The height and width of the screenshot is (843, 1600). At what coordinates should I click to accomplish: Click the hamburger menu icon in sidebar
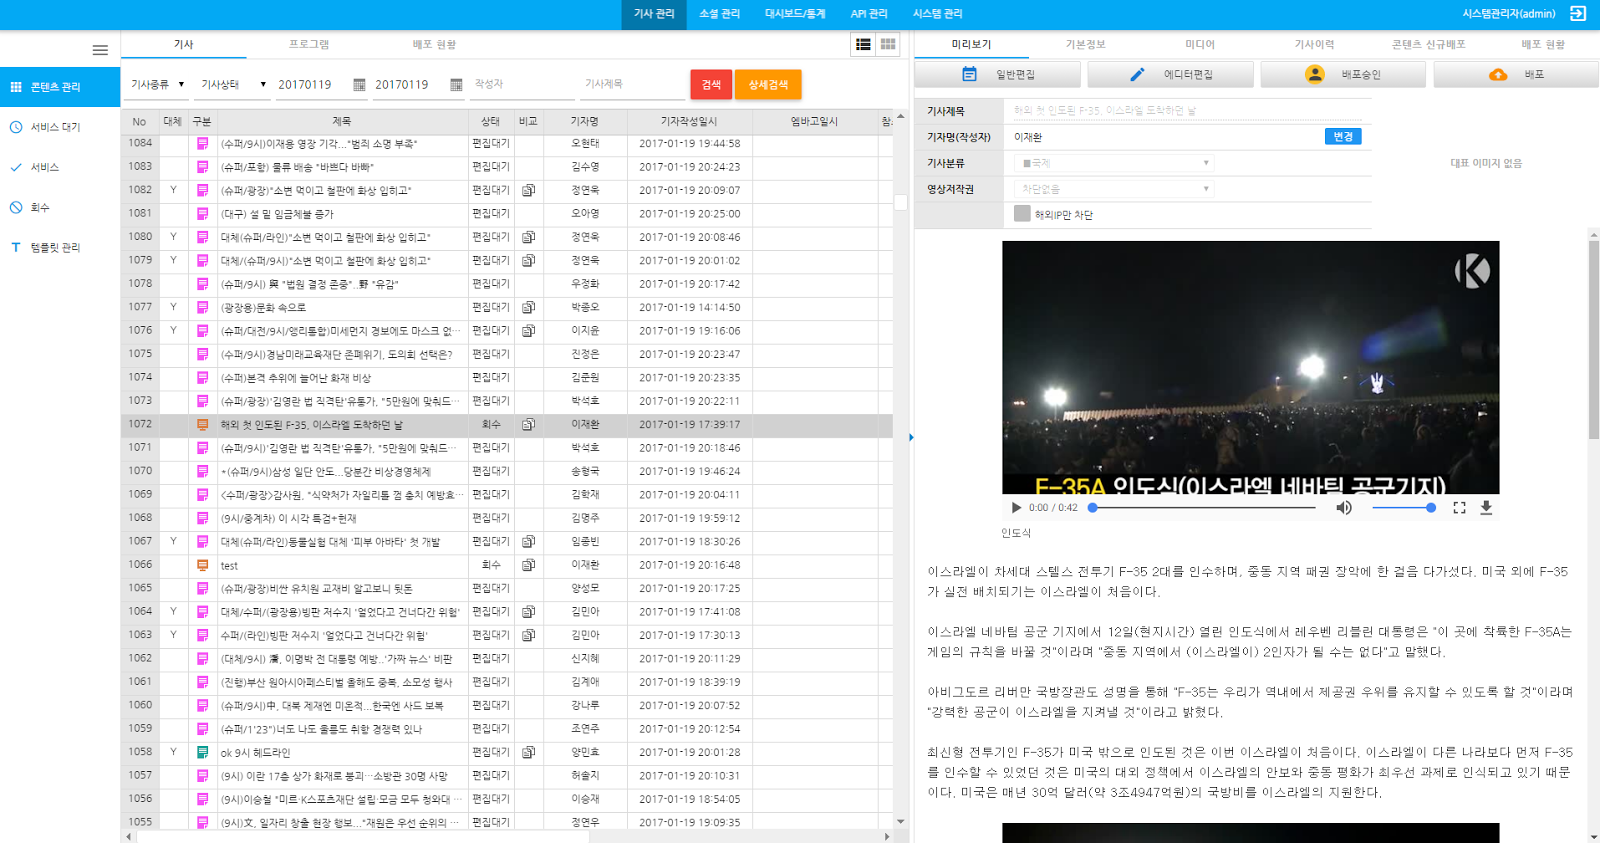pos(100,50)
